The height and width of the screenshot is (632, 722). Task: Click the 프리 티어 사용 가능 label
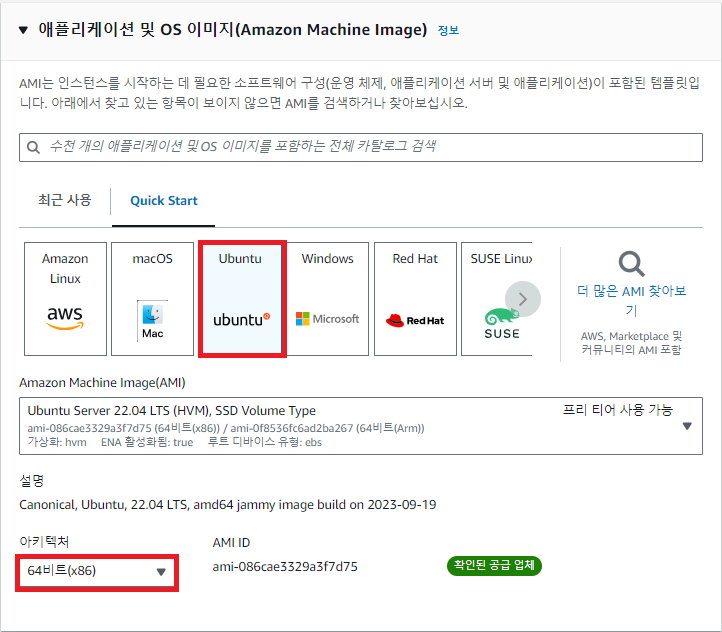(617, 410)
